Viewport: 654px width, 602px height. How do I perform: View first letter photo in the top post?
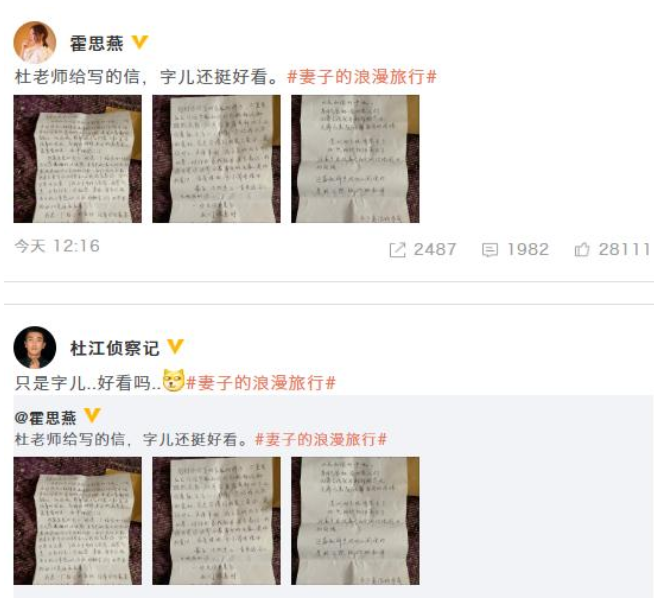78,159
